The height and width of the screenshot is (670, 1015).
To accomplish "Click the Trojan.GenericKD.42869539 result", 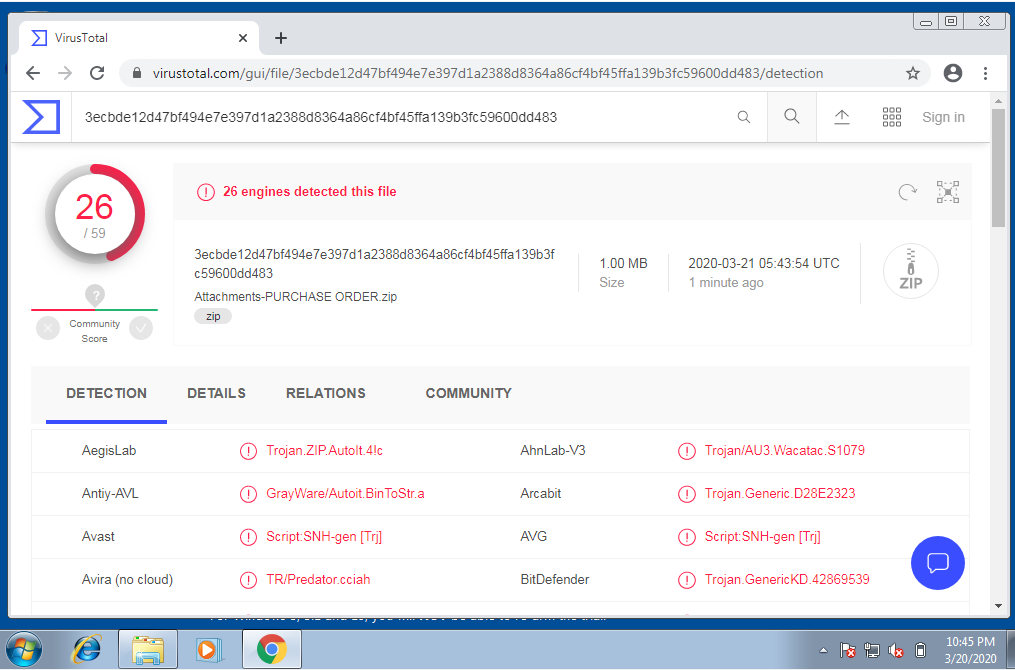I will point(787,579).
